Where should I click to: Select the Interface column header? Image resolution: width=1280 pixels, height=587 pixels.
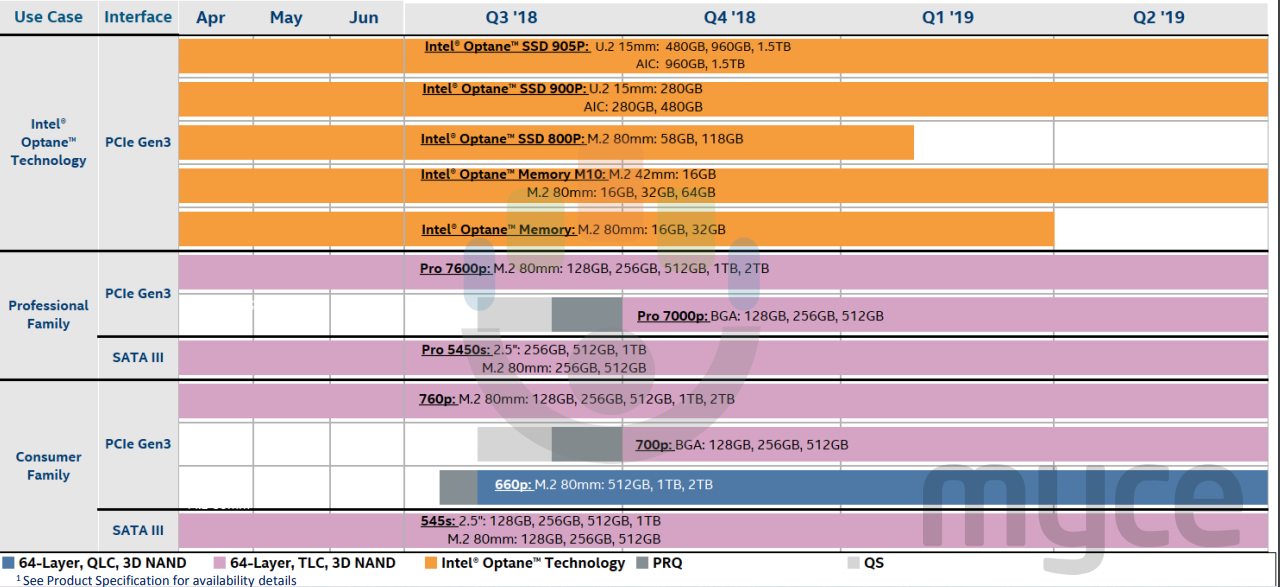click(x=138, y=16)
